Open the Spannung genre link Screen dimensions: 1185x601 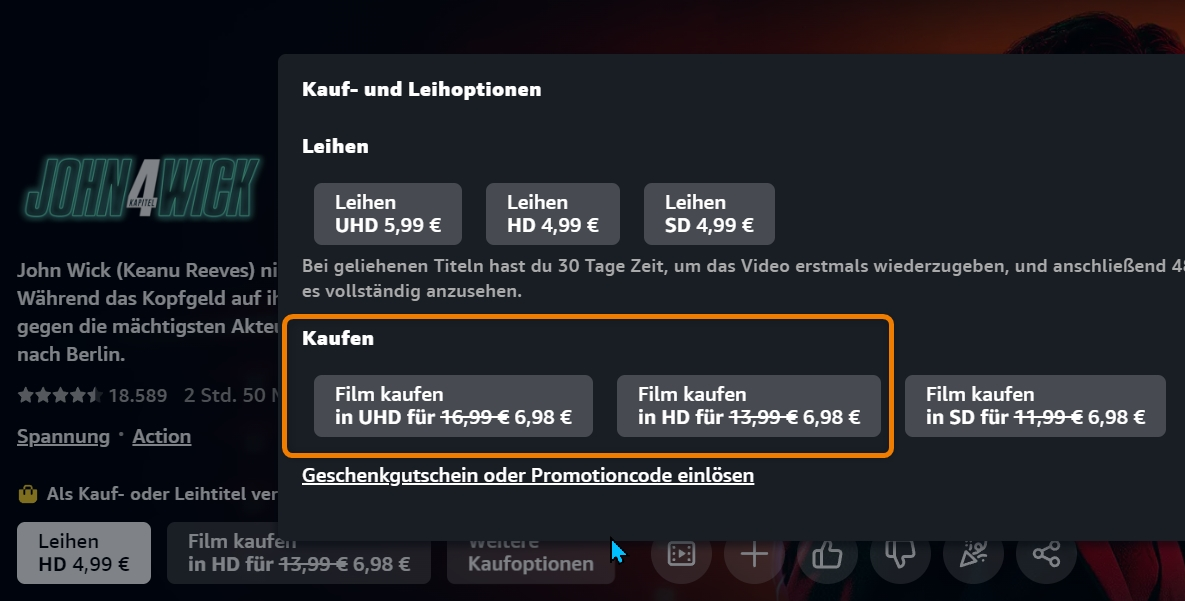click(63, 437)
